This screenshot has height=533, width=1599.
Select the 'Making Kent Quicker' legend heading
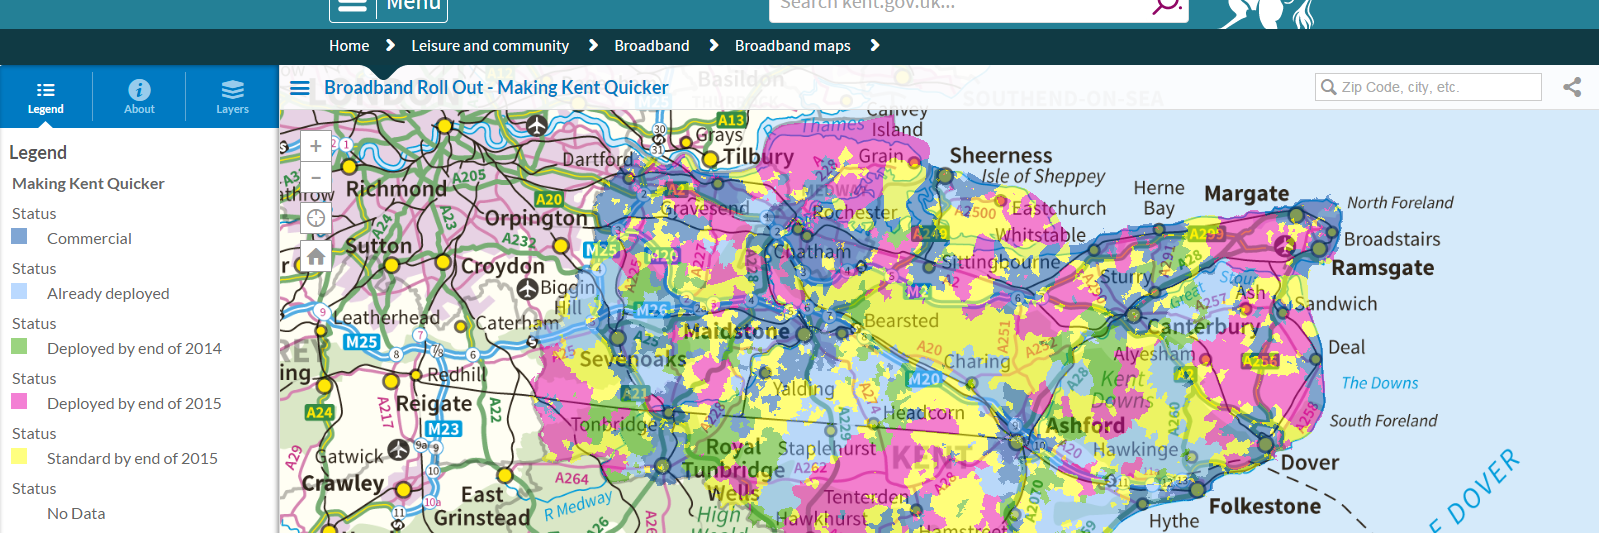(88, 184)
